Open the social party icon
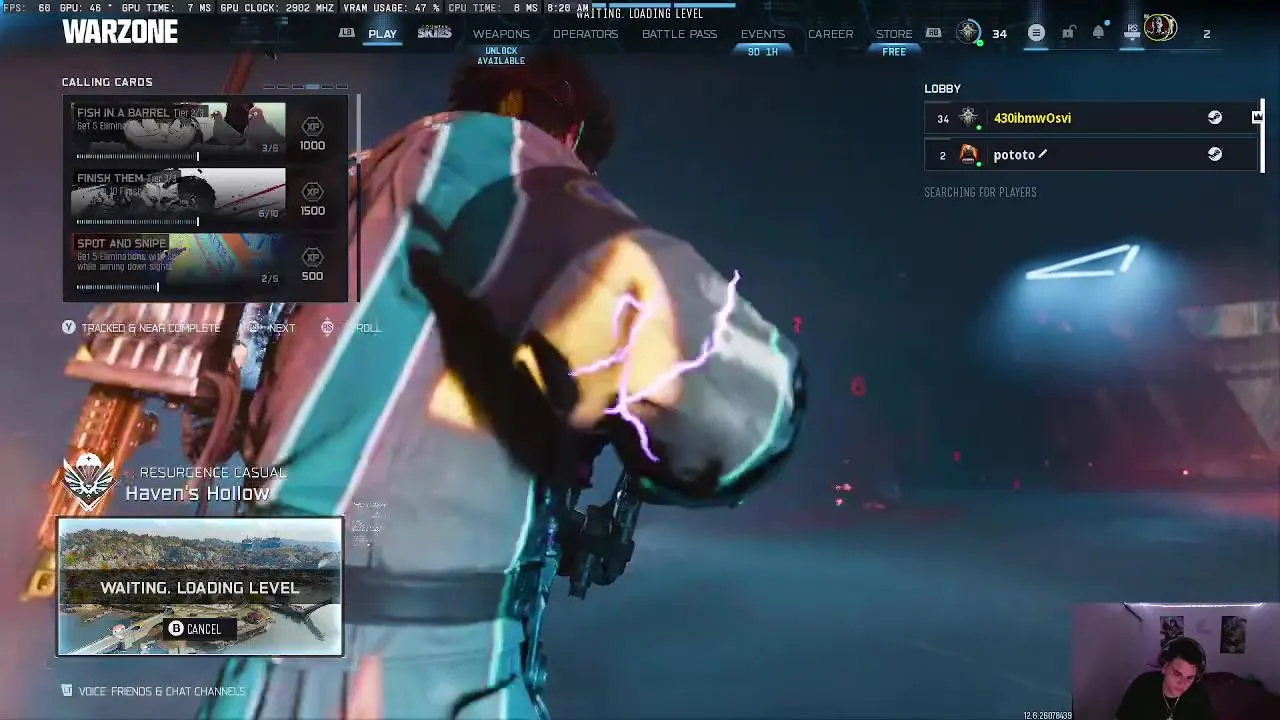The height and width of the screenshot is (720, 1280). 1131,33
